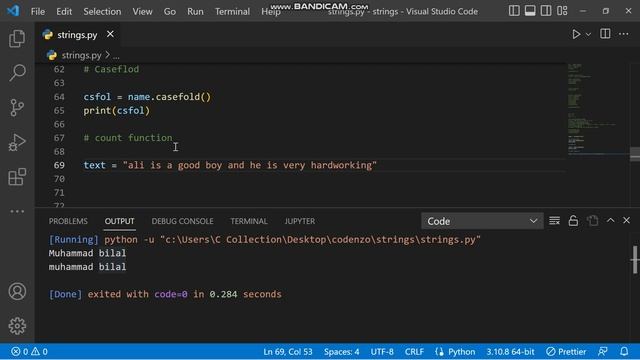
Task: Click the breadcrumb ellipsis segment
Action: click(x=116, y=56)
